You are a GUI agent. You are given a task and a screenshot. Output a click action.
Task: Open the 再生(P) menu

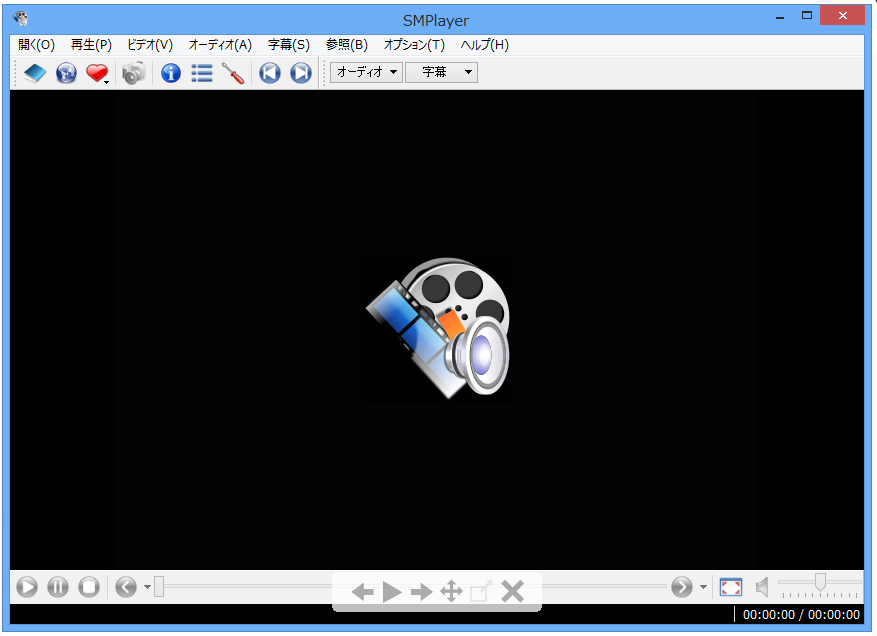pos(91,45)
